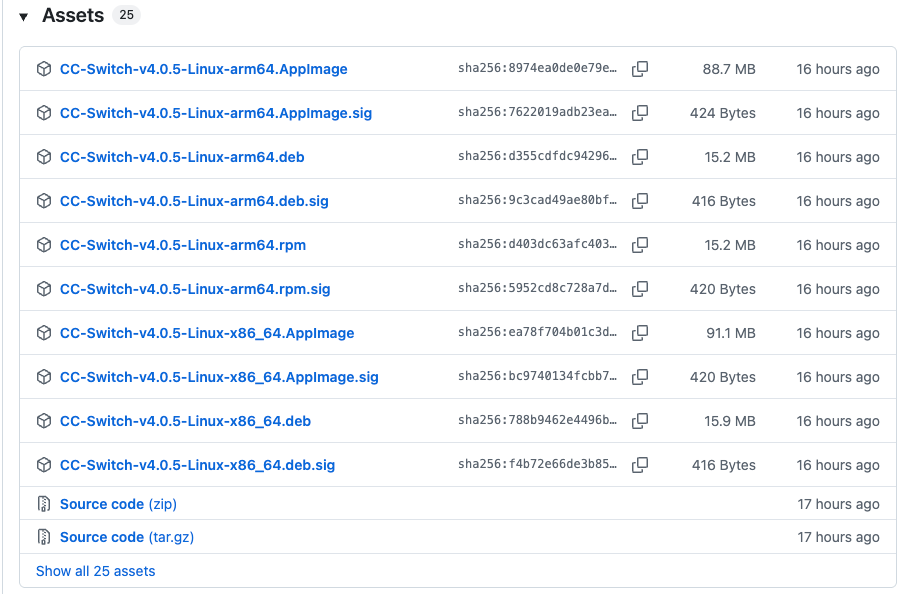904x594 pixels.
Task: Copy SHA256 for Linux-arm64.rpm.sig
Action: coord(640,289)
